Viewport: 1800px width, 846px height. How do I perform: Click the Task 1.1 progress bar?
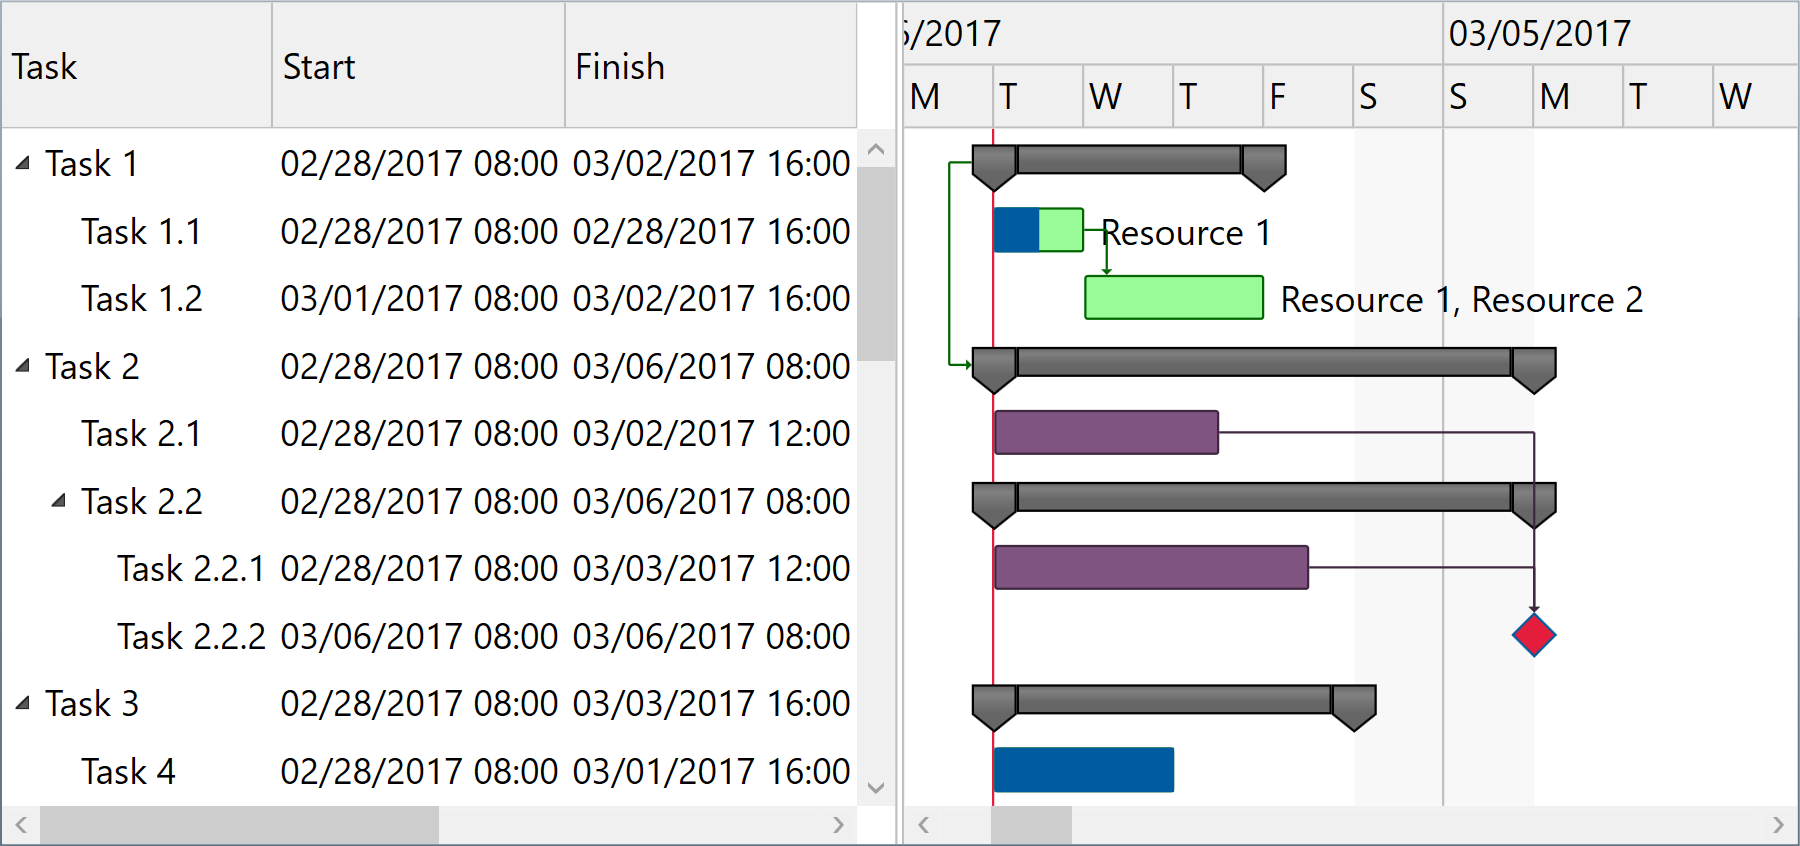(1039, 230)
